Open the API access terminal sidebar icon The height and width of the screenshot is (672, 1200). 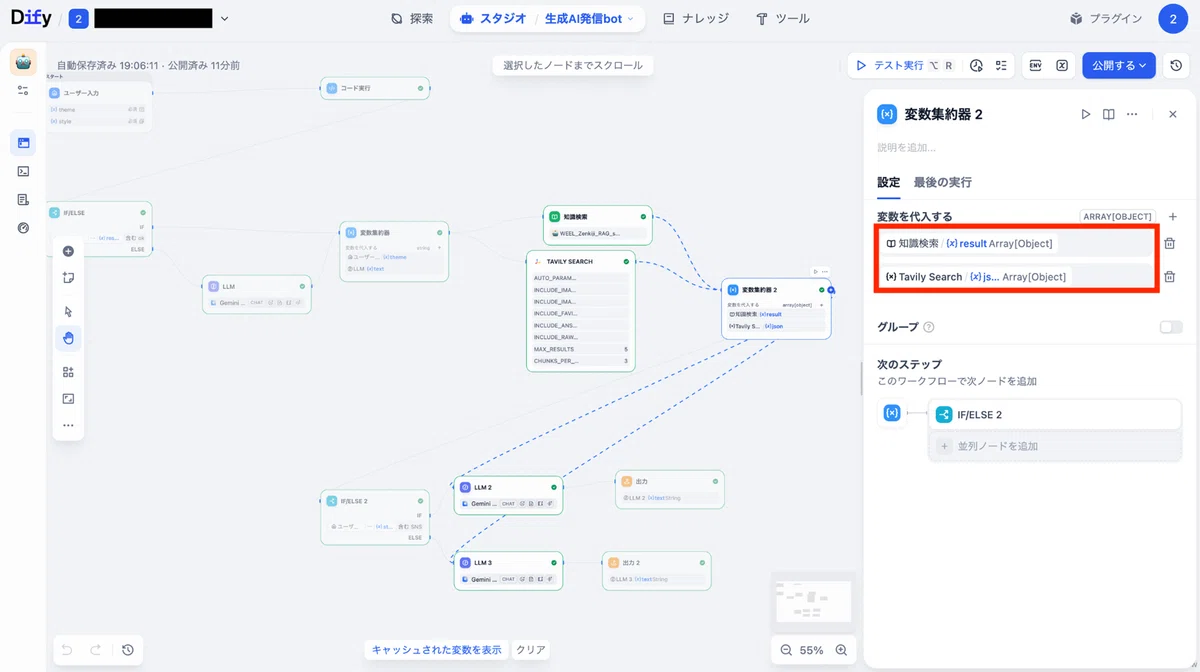pos(23,171)
